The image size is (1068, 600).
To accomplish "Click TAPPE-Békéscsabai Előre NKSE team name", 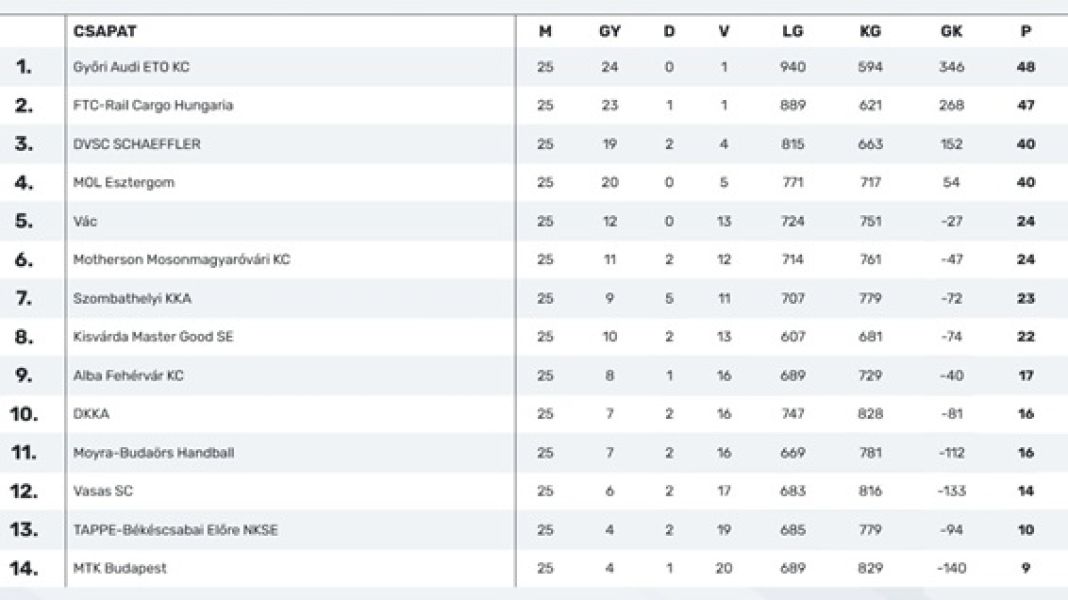I will tap(176, 530).
